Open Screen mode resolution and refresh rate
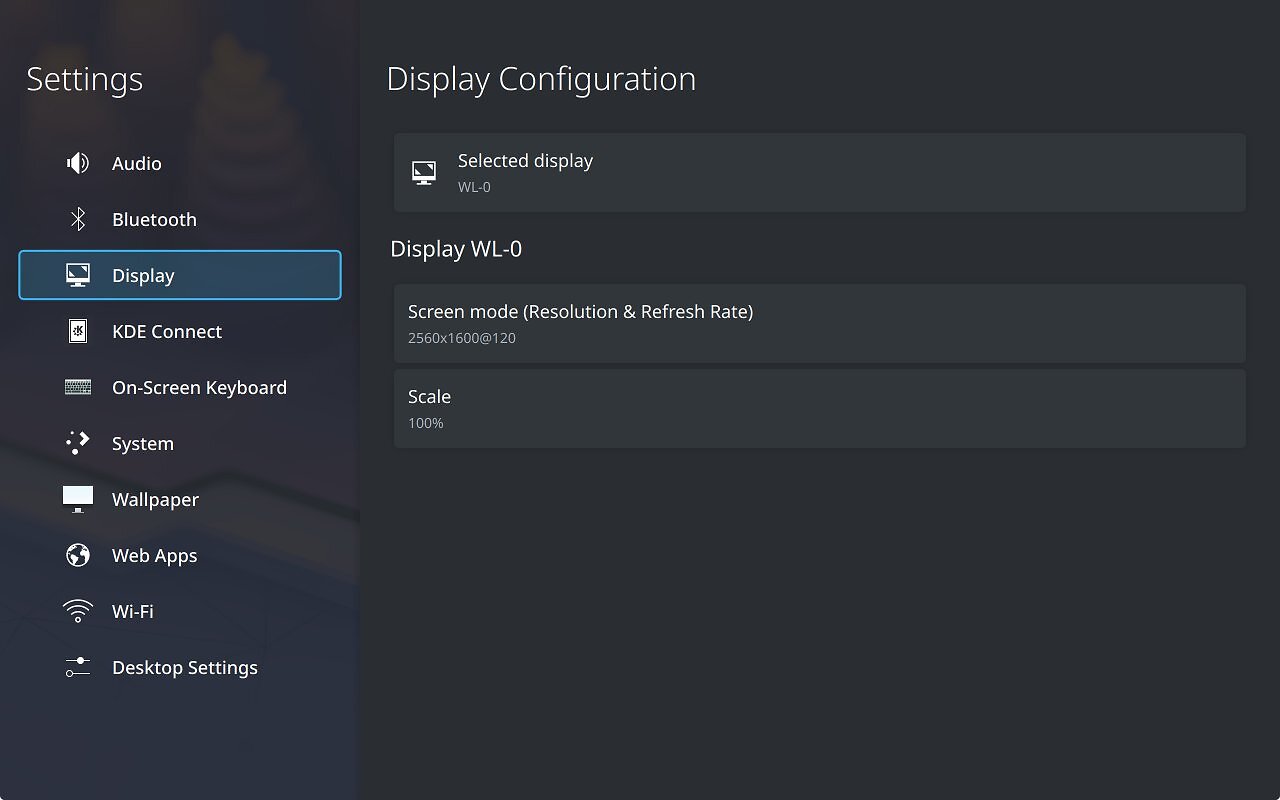This screenshot has height=800, width=1280. coord(820,323)
